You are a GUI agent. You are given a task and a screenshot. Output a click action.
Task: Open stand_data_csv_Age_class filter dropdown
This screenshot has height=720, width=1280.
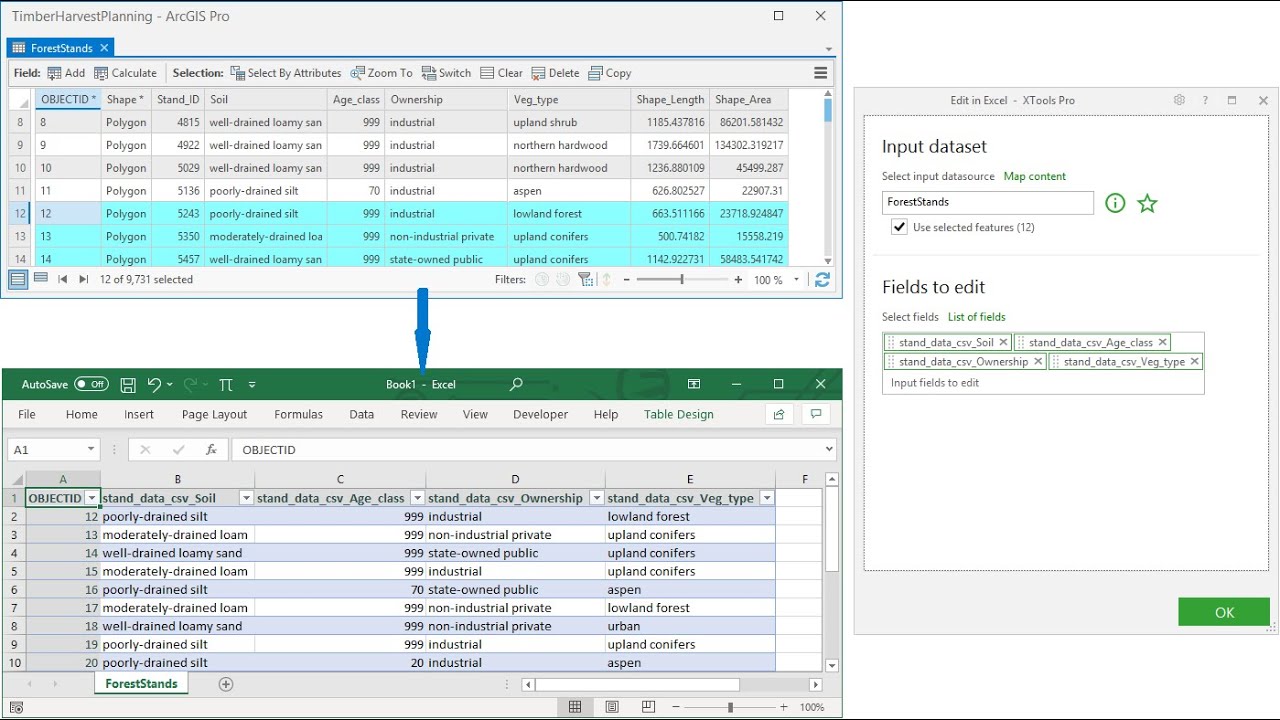416,498
